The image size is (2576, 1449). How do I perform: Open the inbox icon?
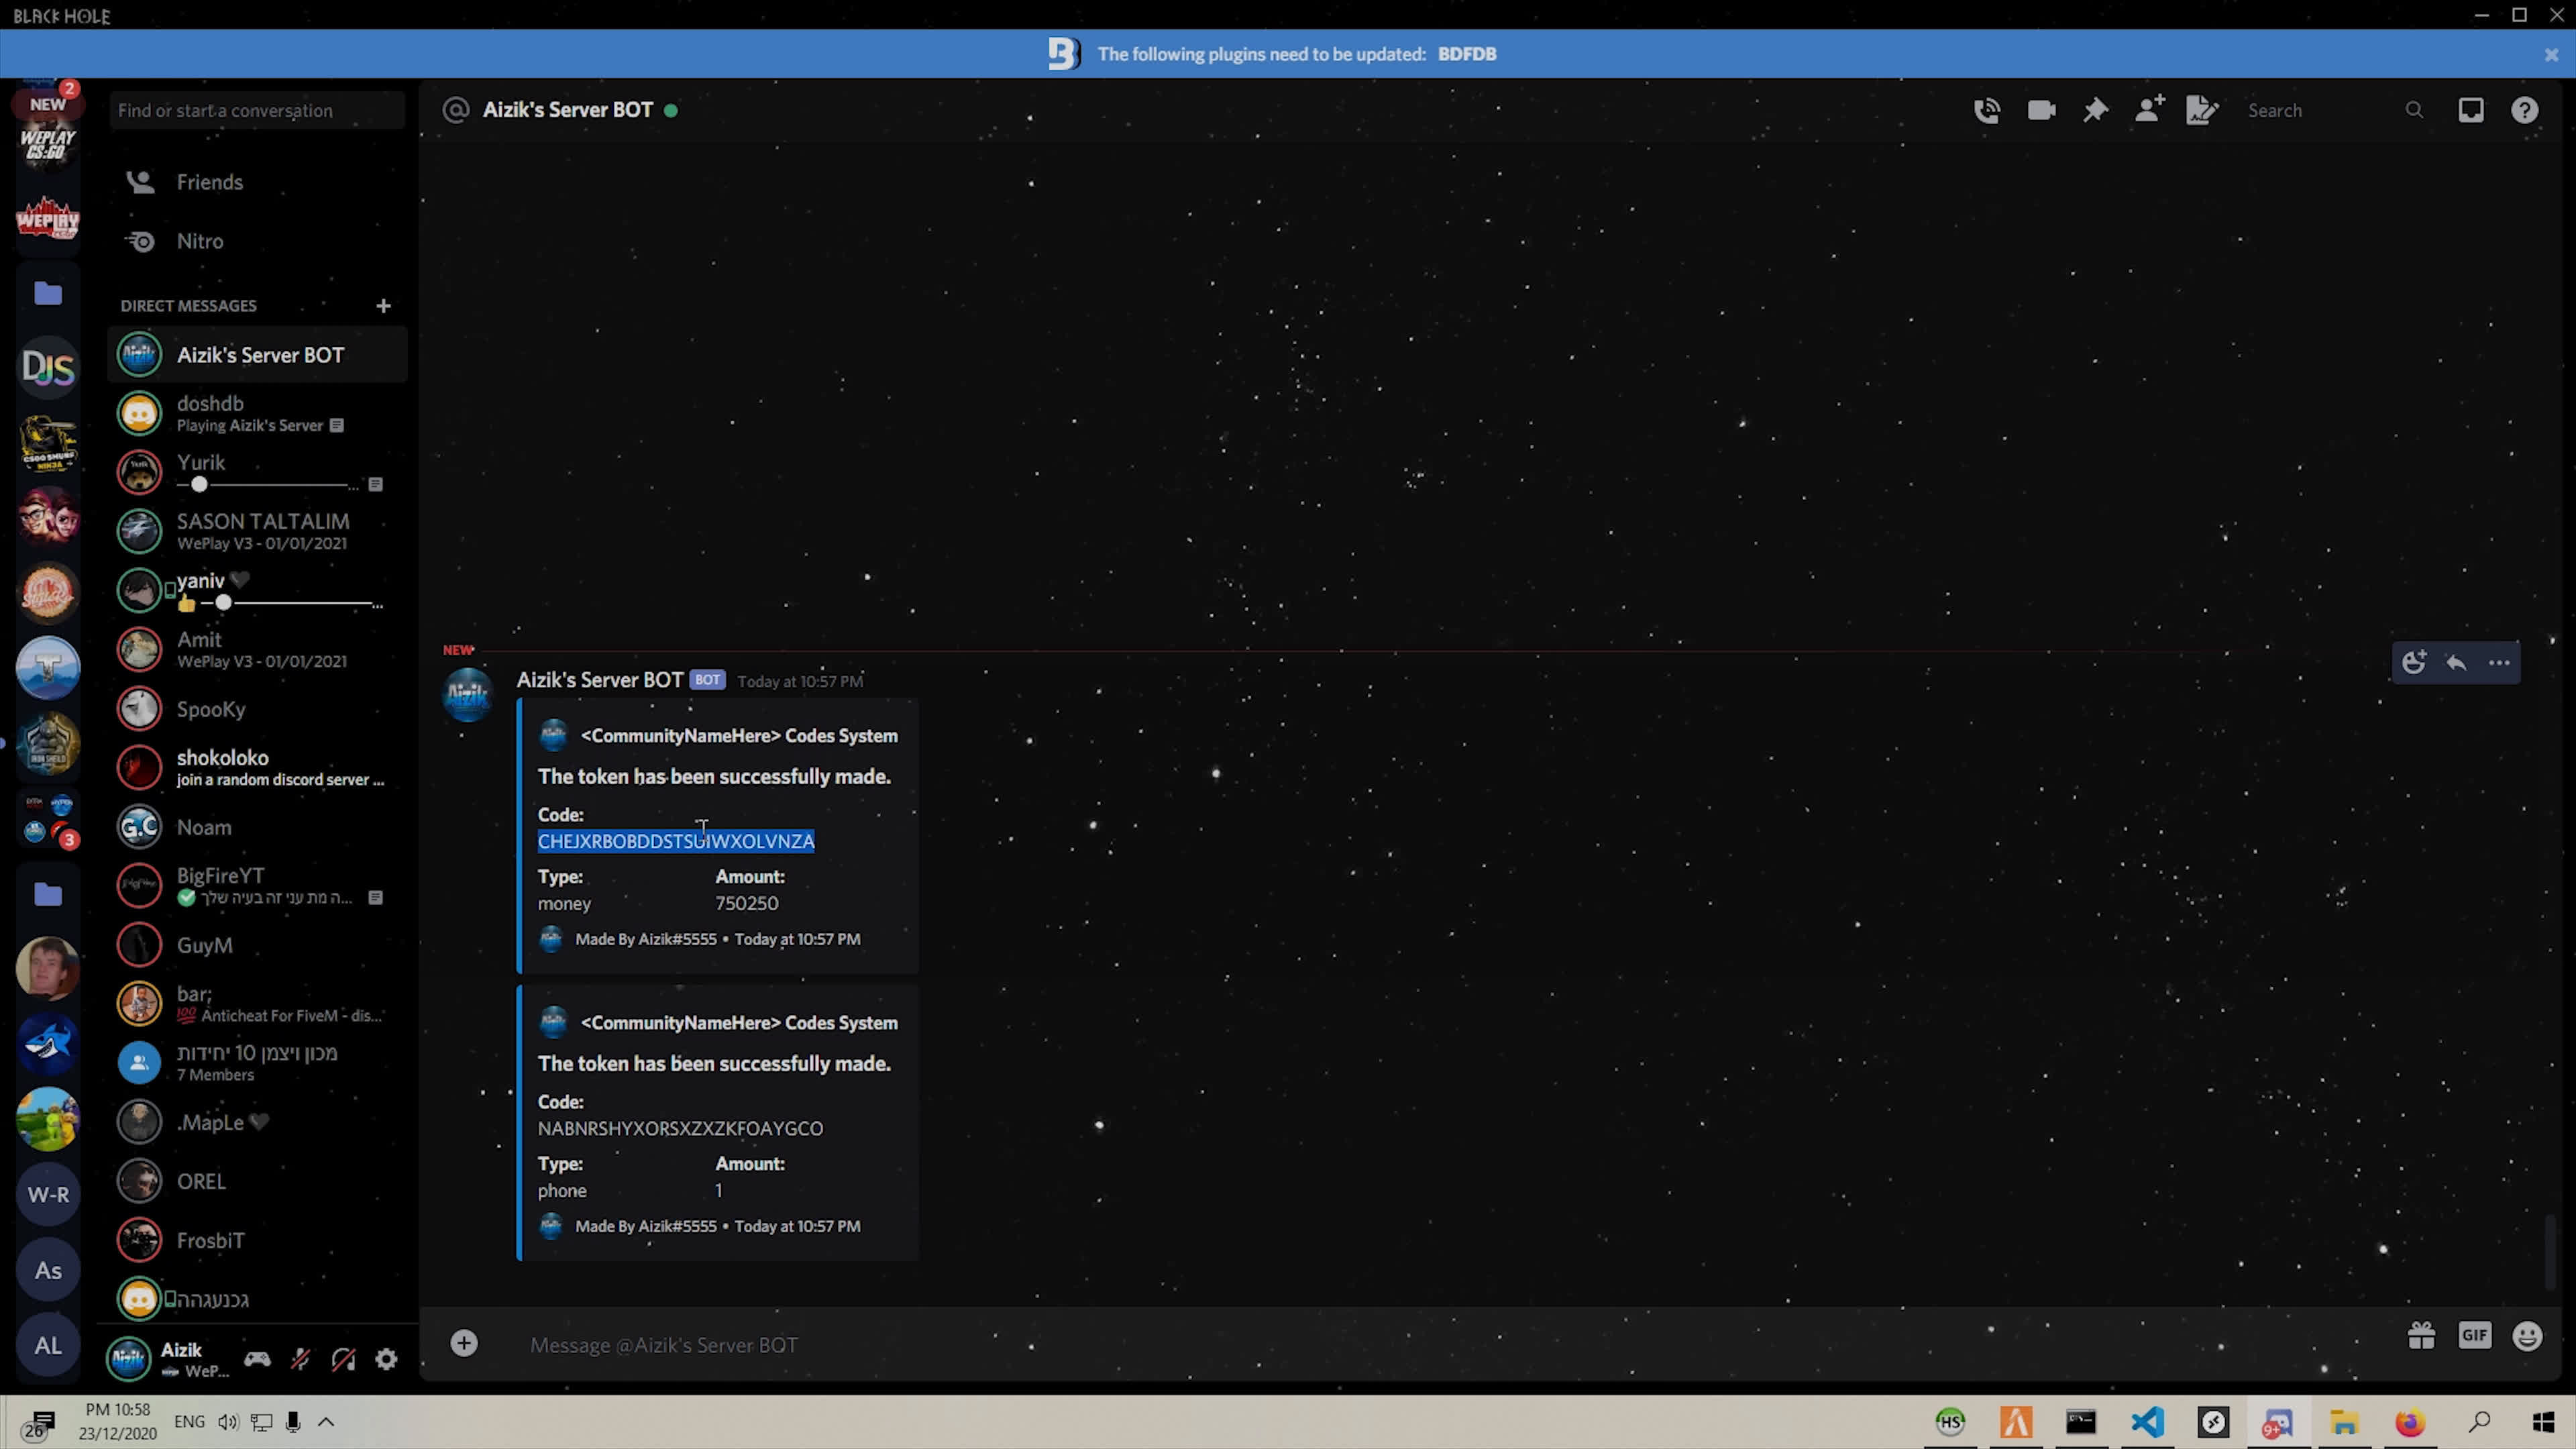2470,110
